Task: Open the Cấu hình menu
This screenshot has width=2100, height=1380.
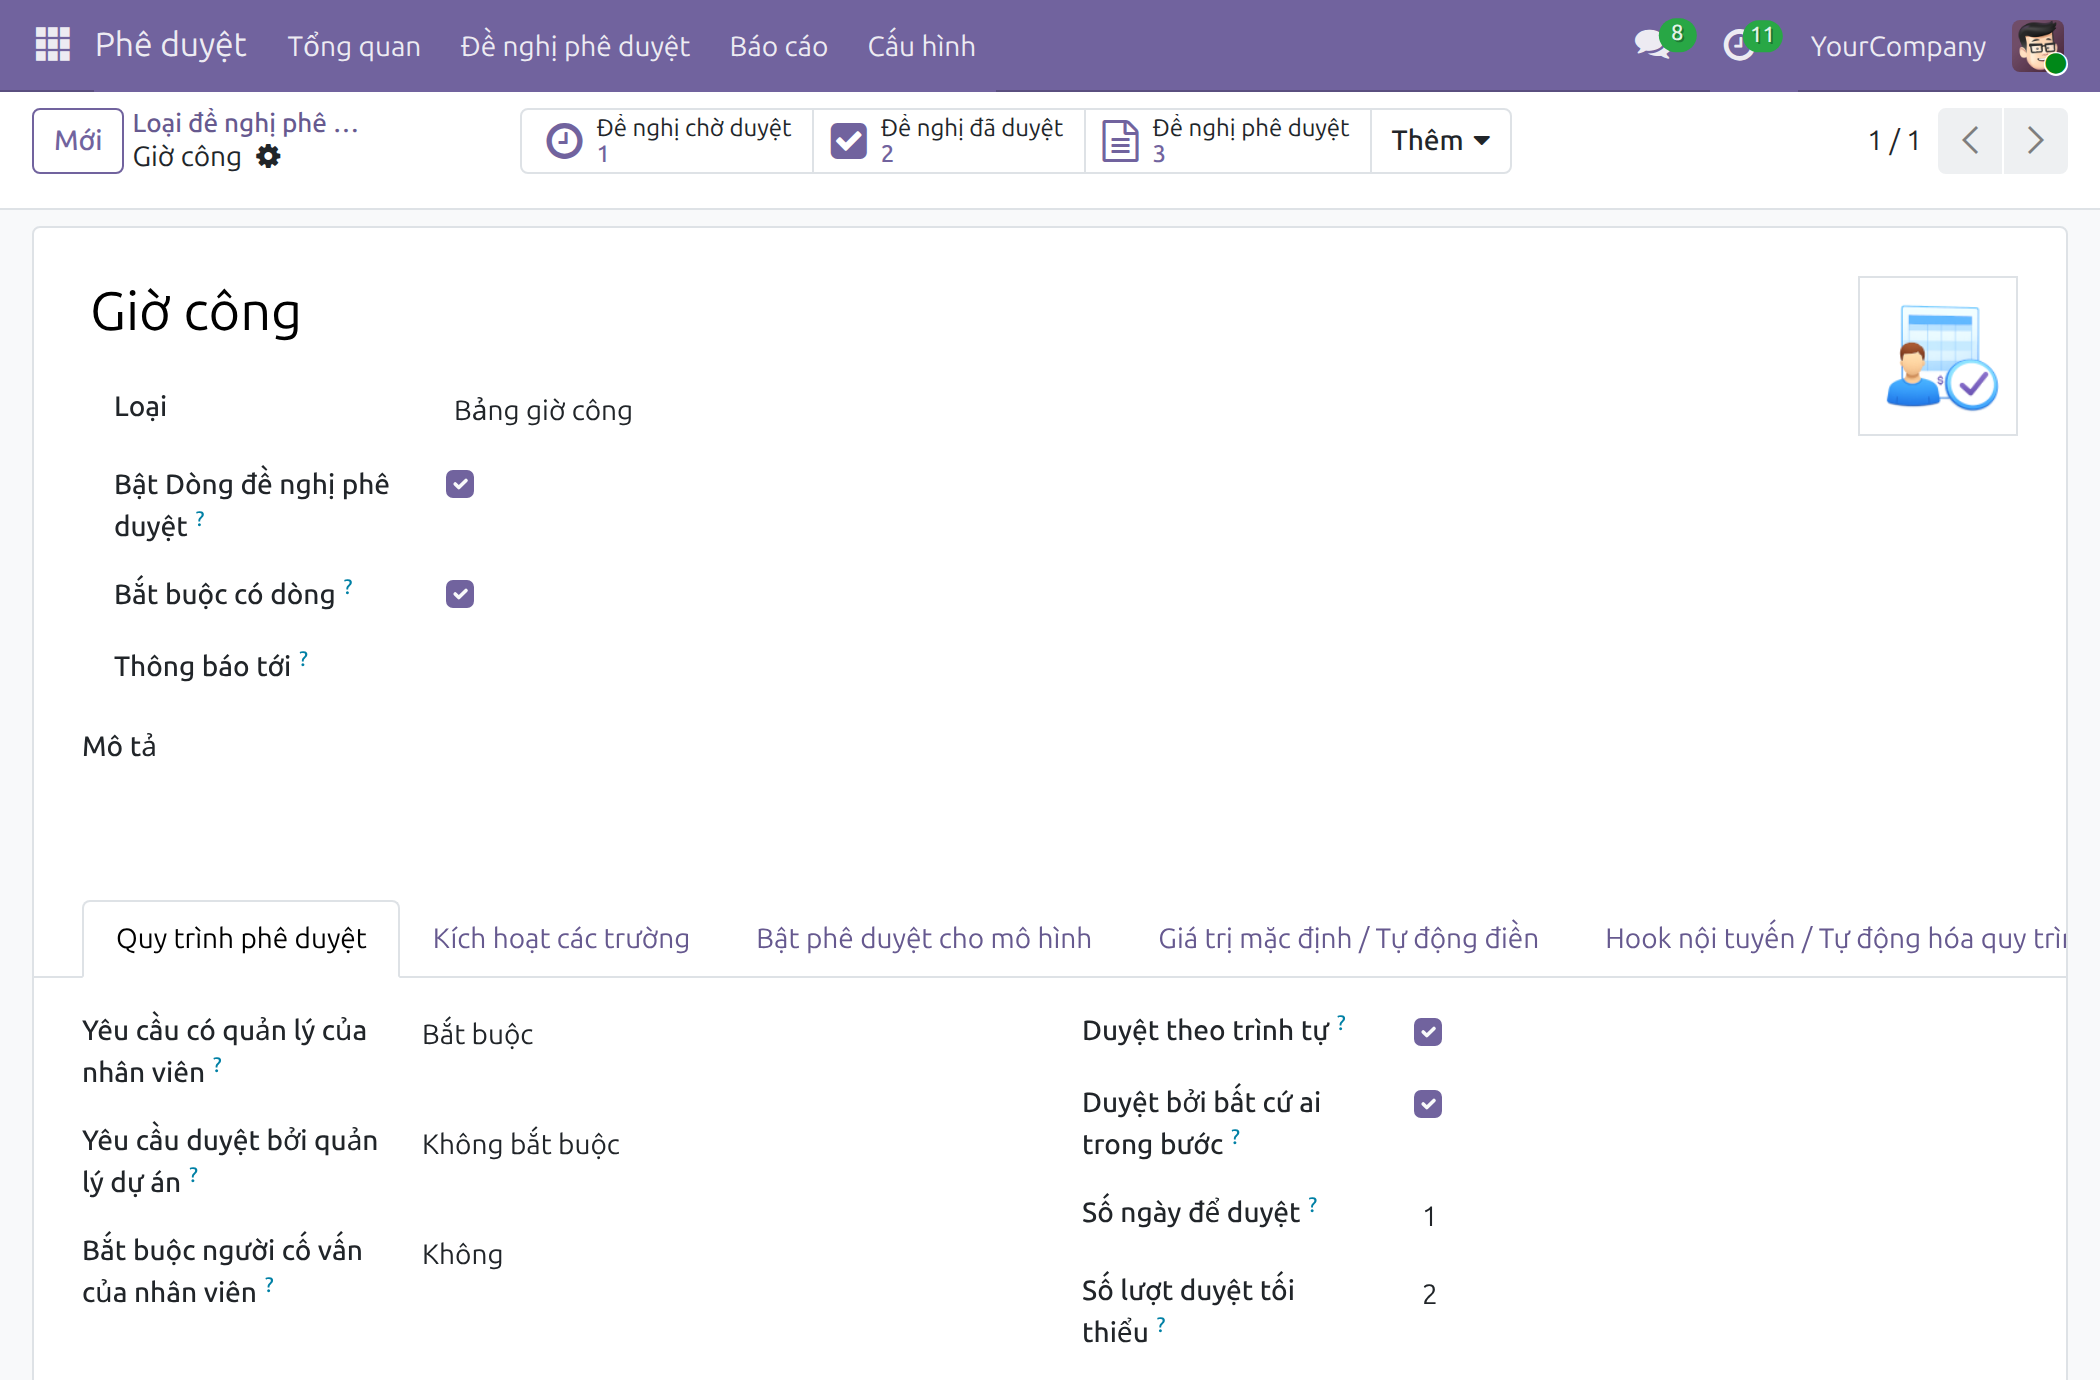Action: tap(921, 46)
